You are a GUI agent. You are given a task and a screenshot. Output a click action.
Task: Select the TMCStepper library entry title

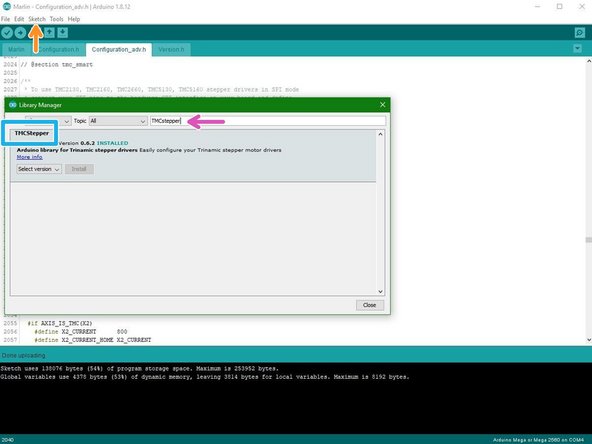[x=32, y=133]
